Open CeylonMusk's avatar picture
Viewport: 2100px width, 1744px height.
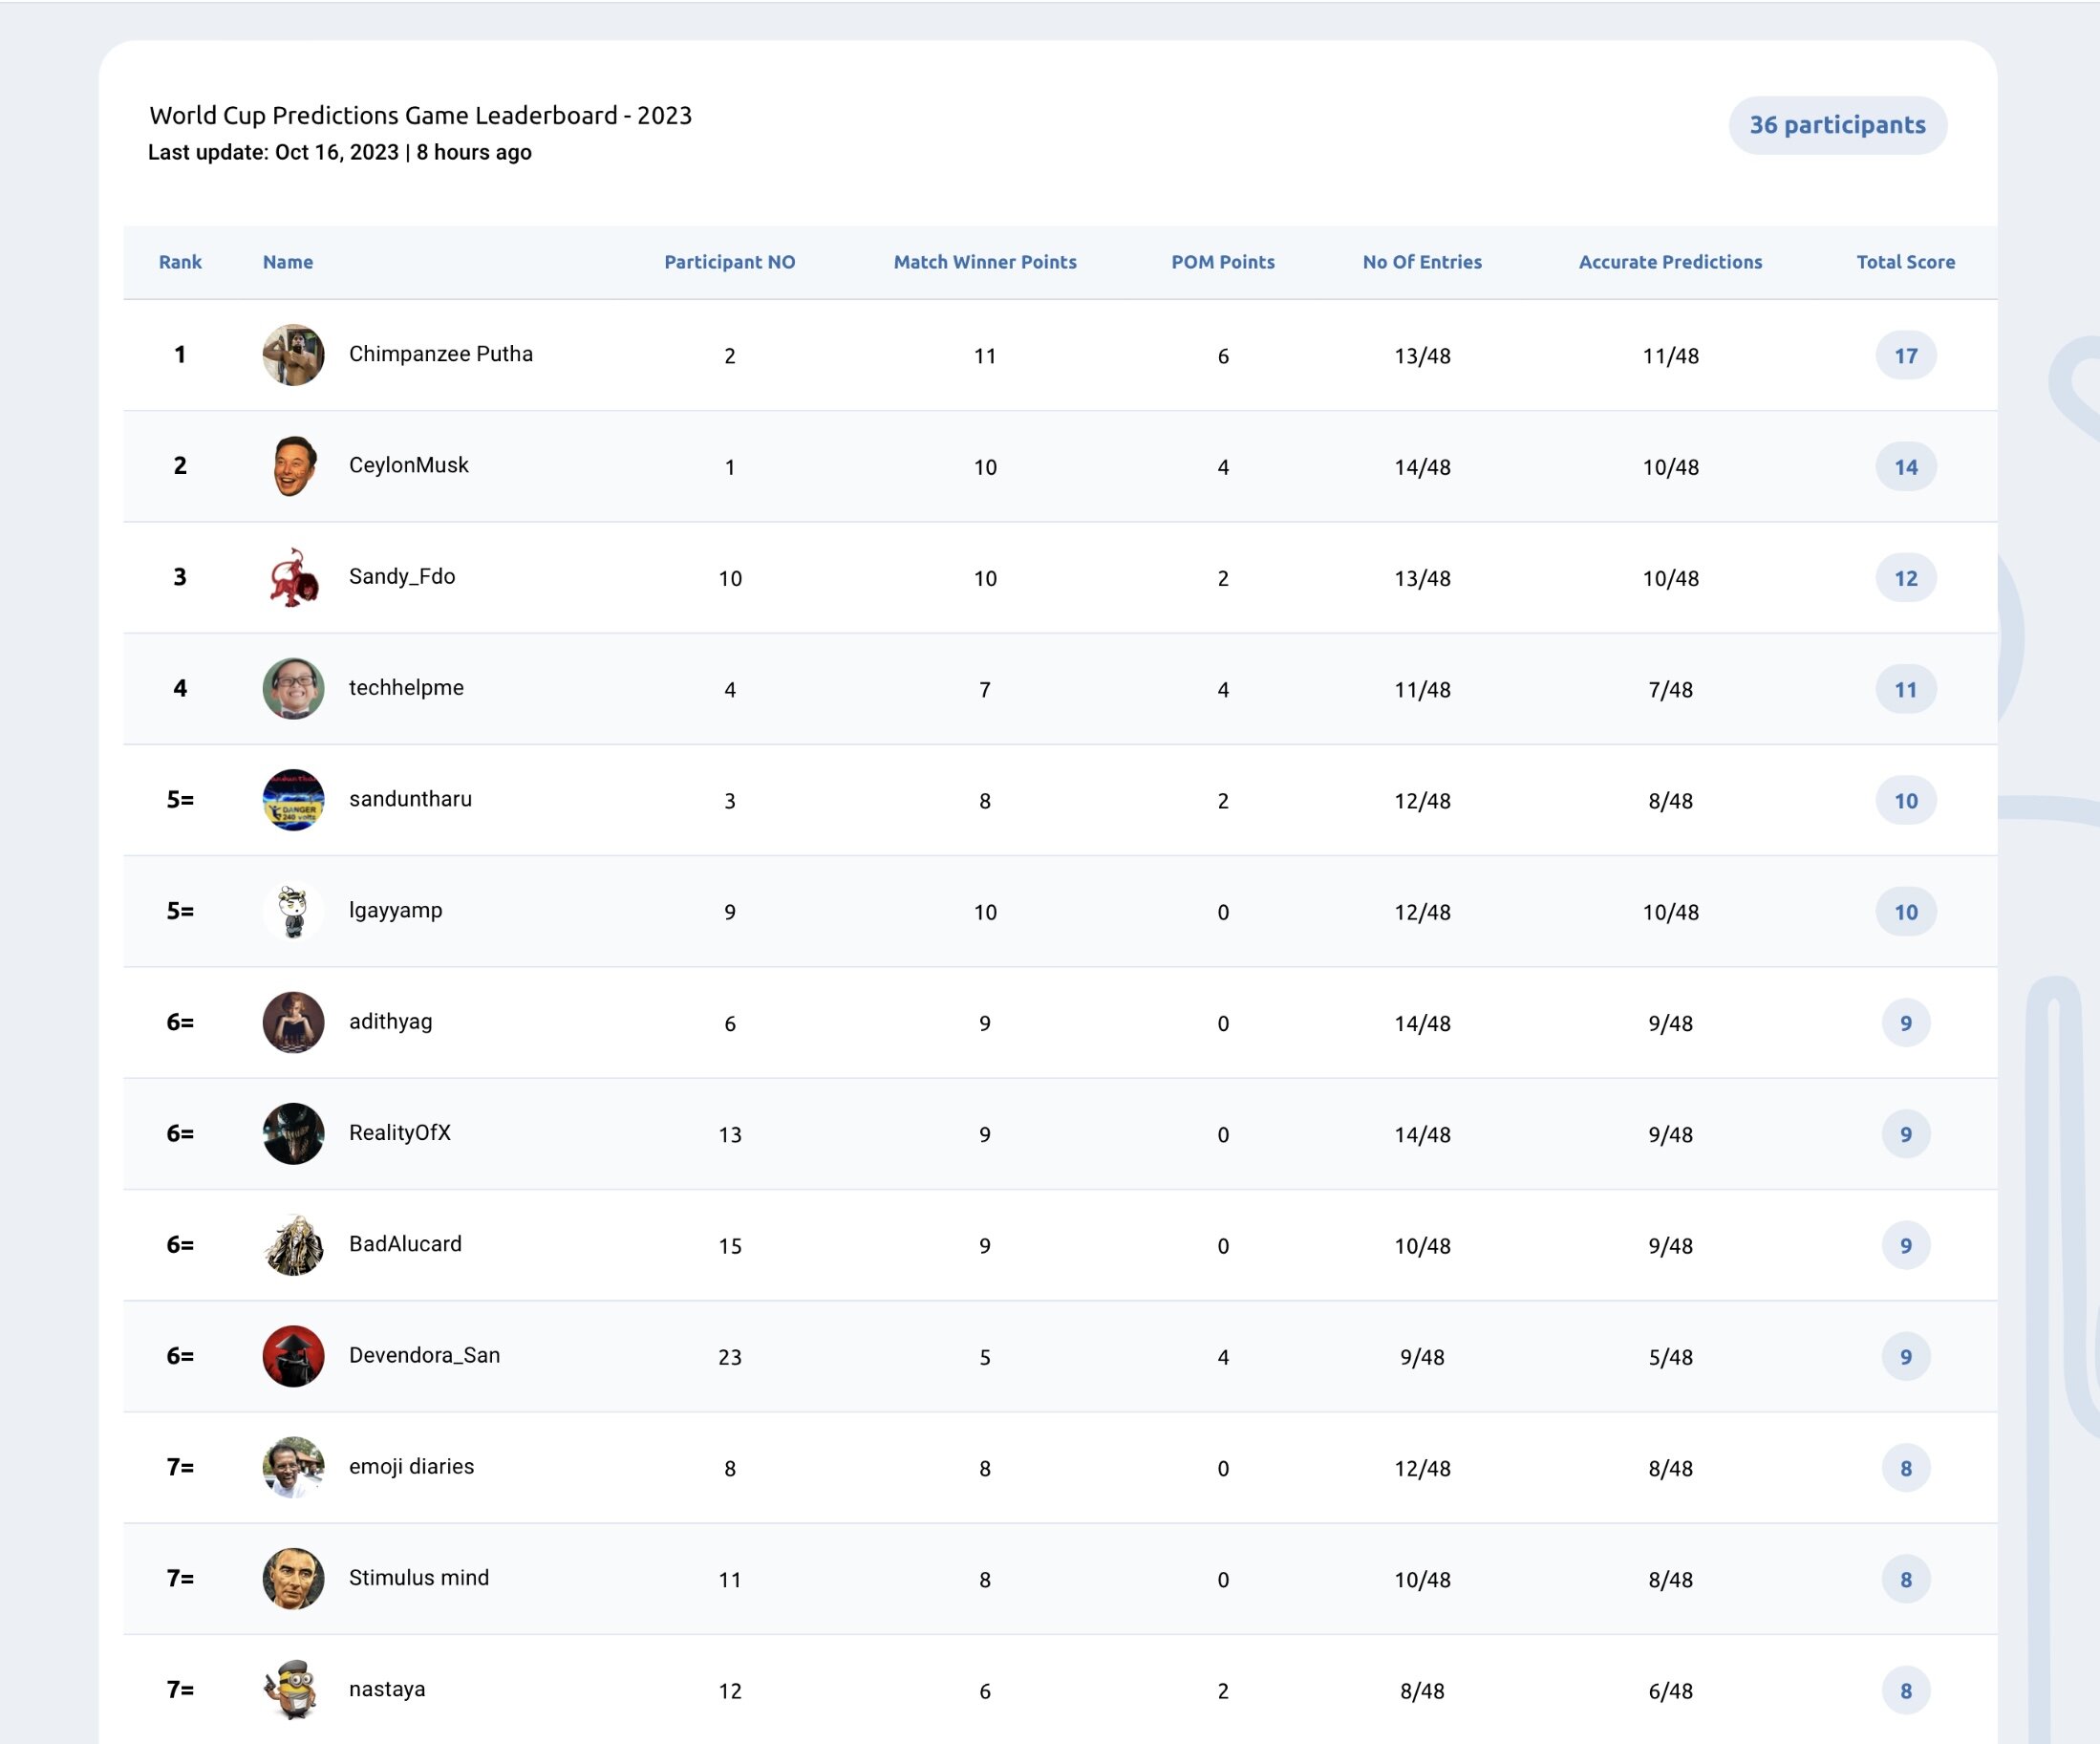point(293,466)
